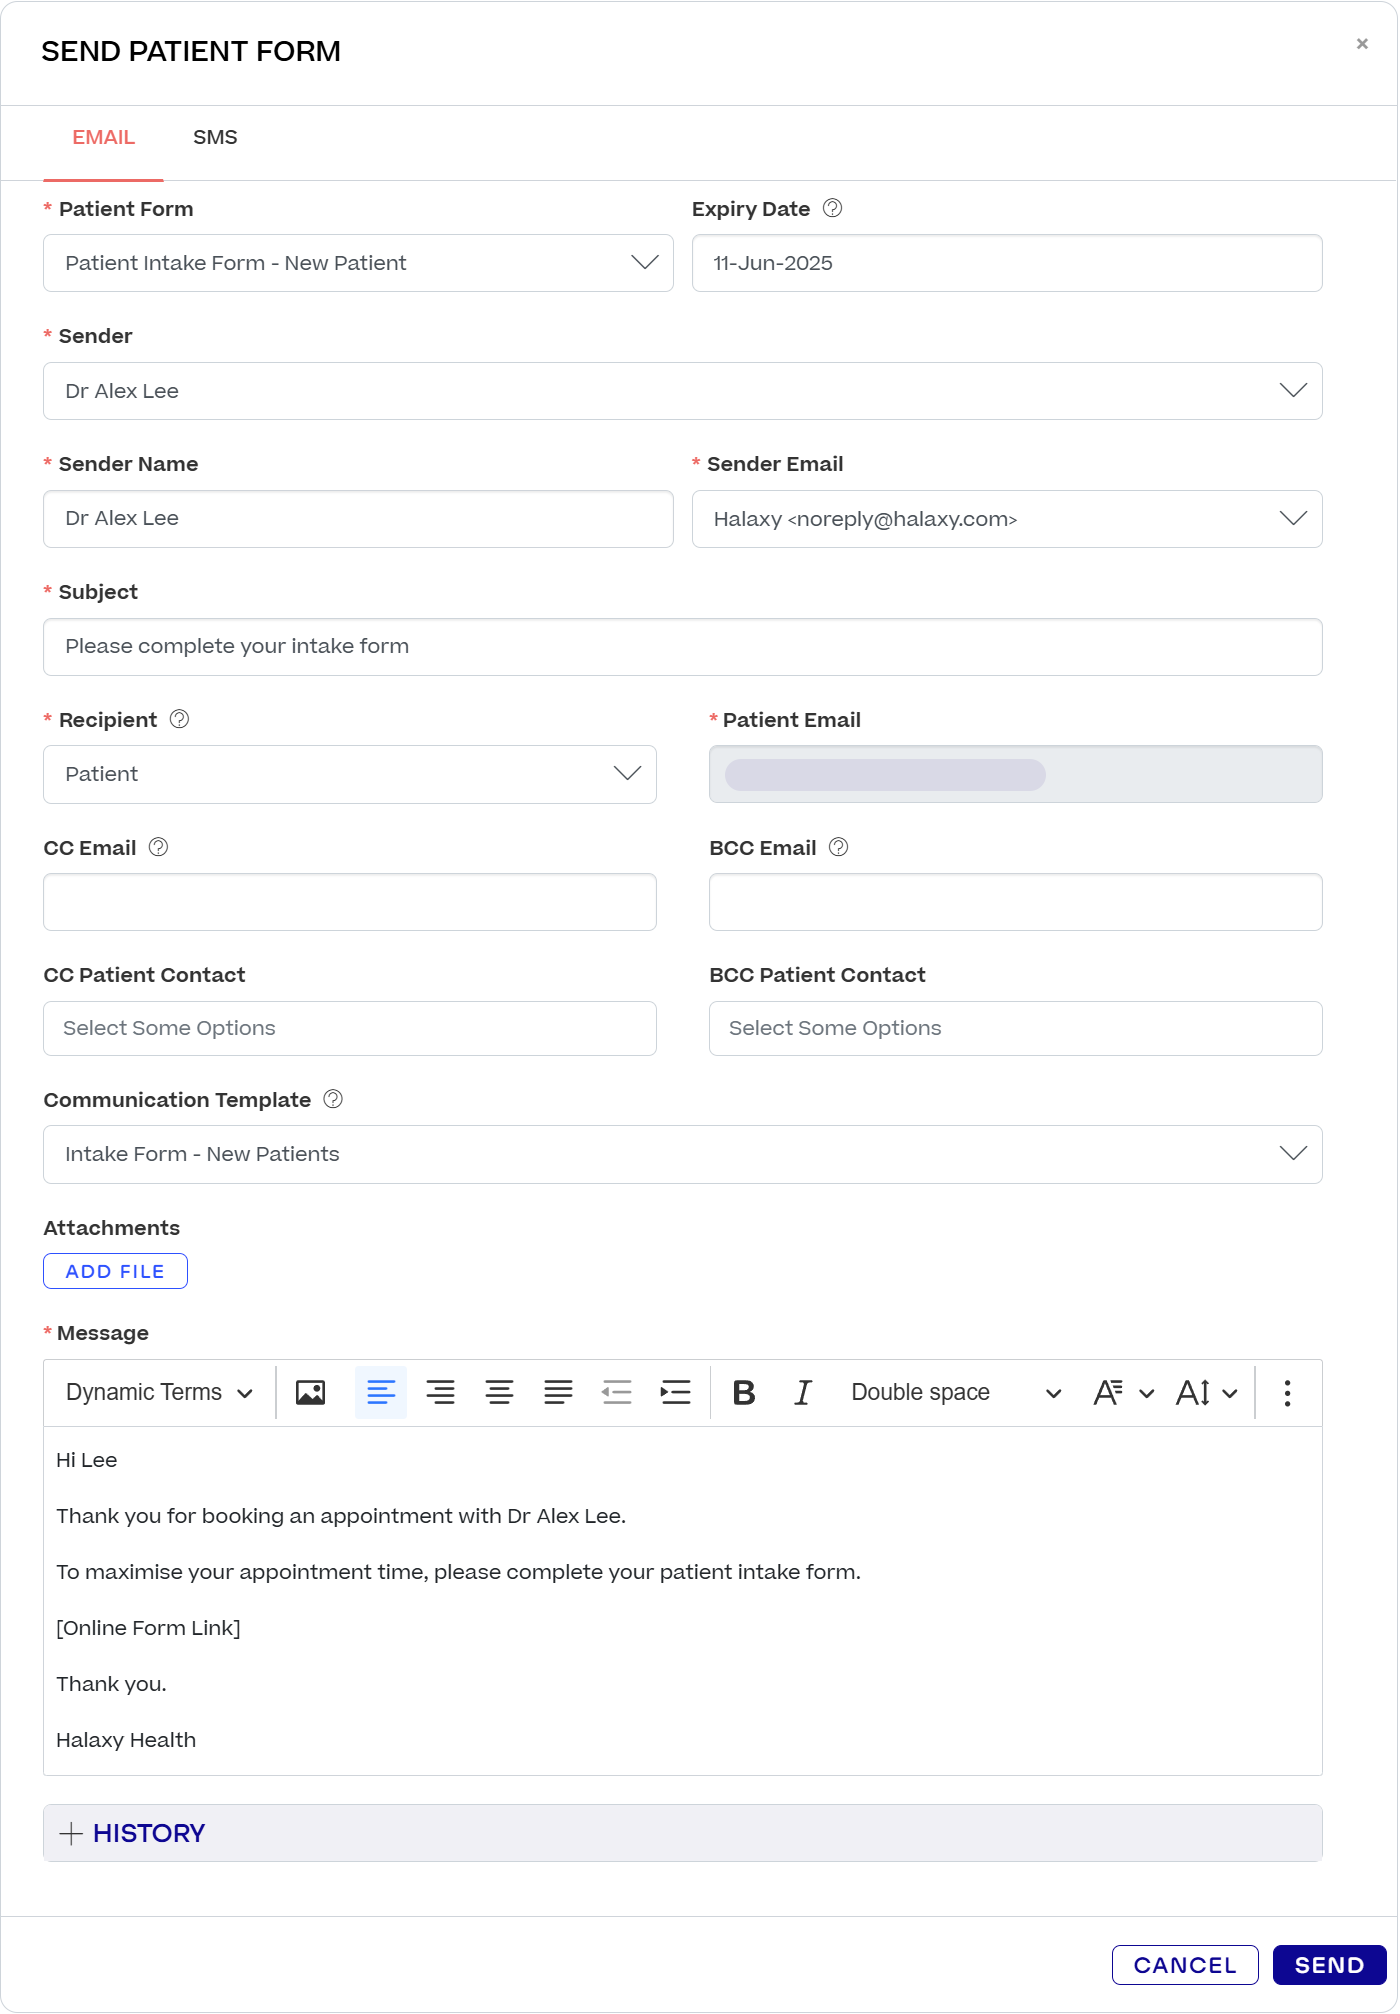This screenshot has height=2014, width=1400.
Task: Expand the HISTORY section
Action: [x=133, y=1833]
